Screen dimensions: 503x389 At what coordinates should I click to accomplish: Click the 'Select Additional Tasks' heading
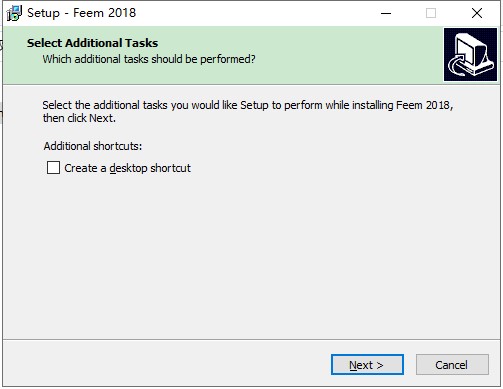tap(92, 43)
